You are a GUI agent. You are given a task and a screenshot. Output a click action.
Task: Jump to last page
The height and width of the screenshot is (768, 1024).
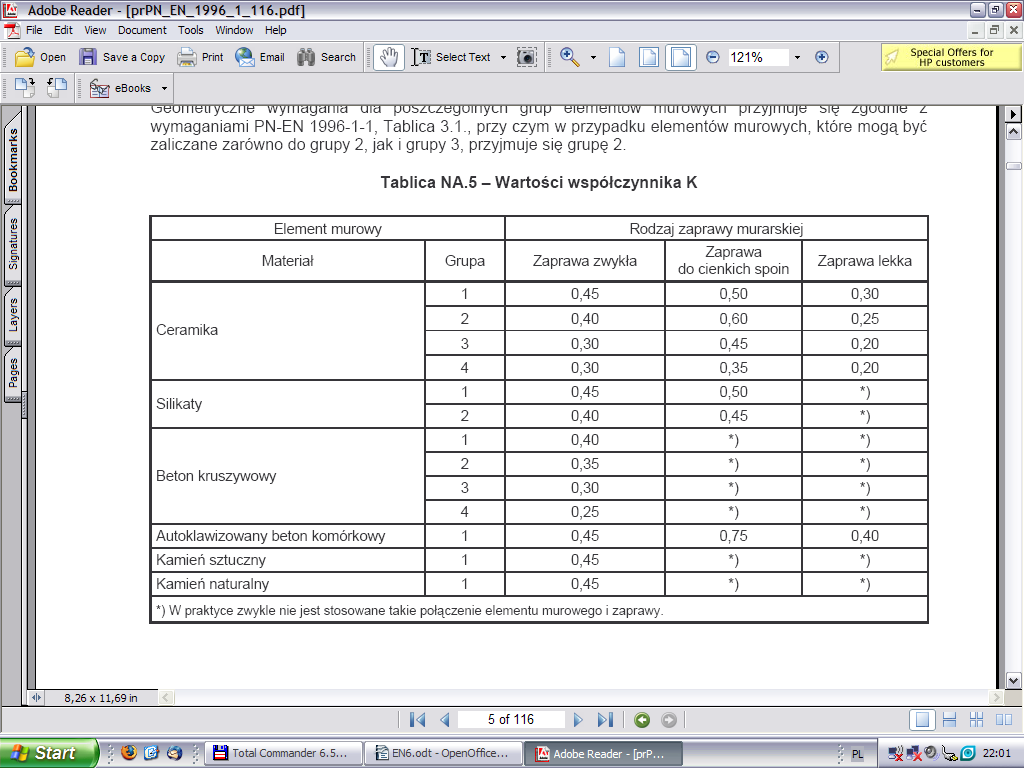pyautogui.click(x=605, y=720)
